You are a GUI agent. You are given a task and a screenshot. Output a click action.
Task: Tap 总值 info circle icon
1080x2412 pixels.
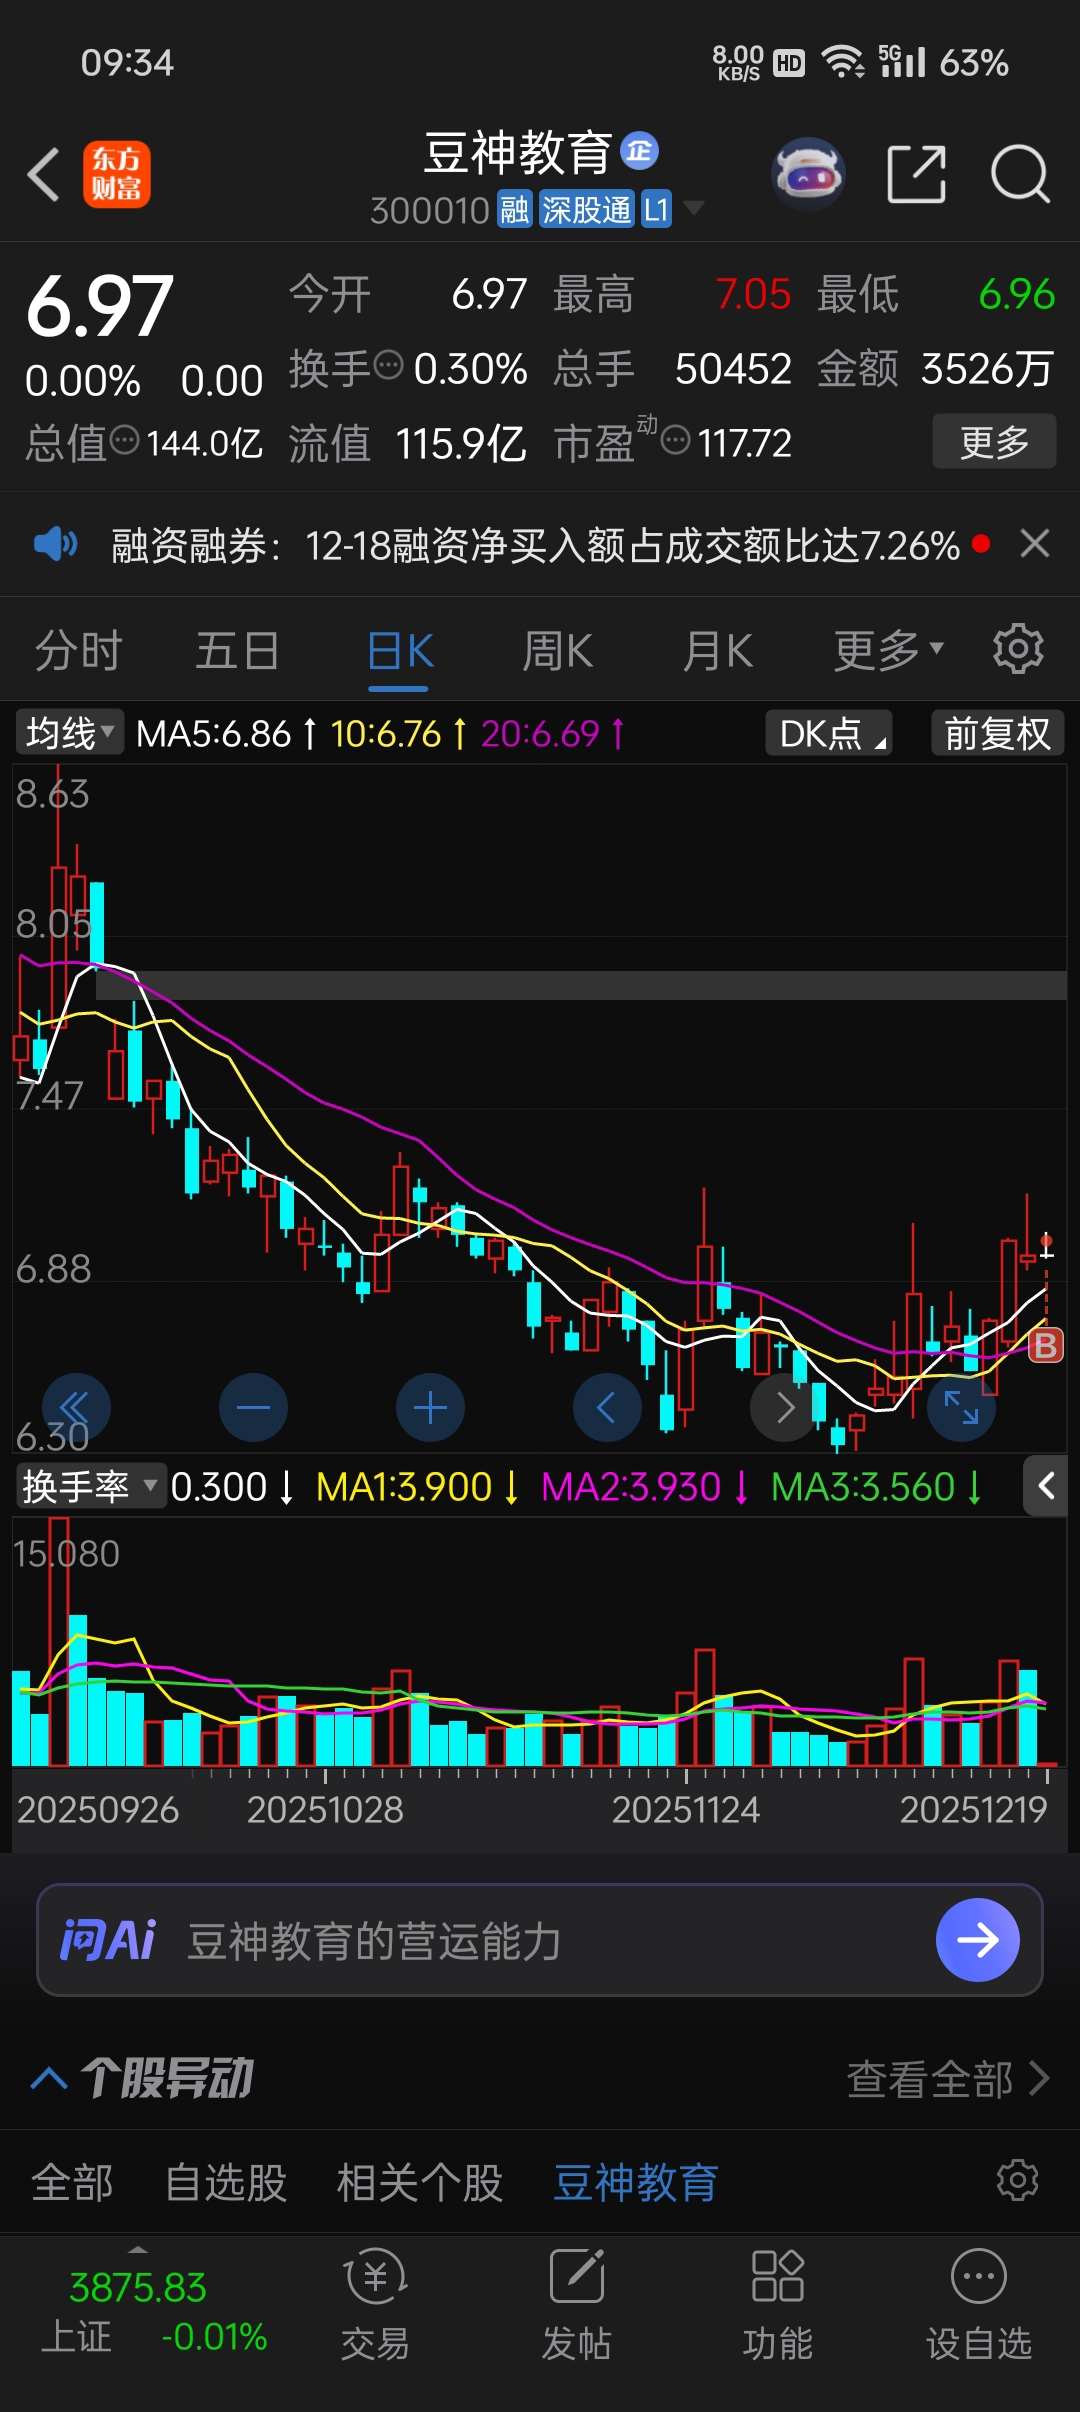tap(124, 439)
